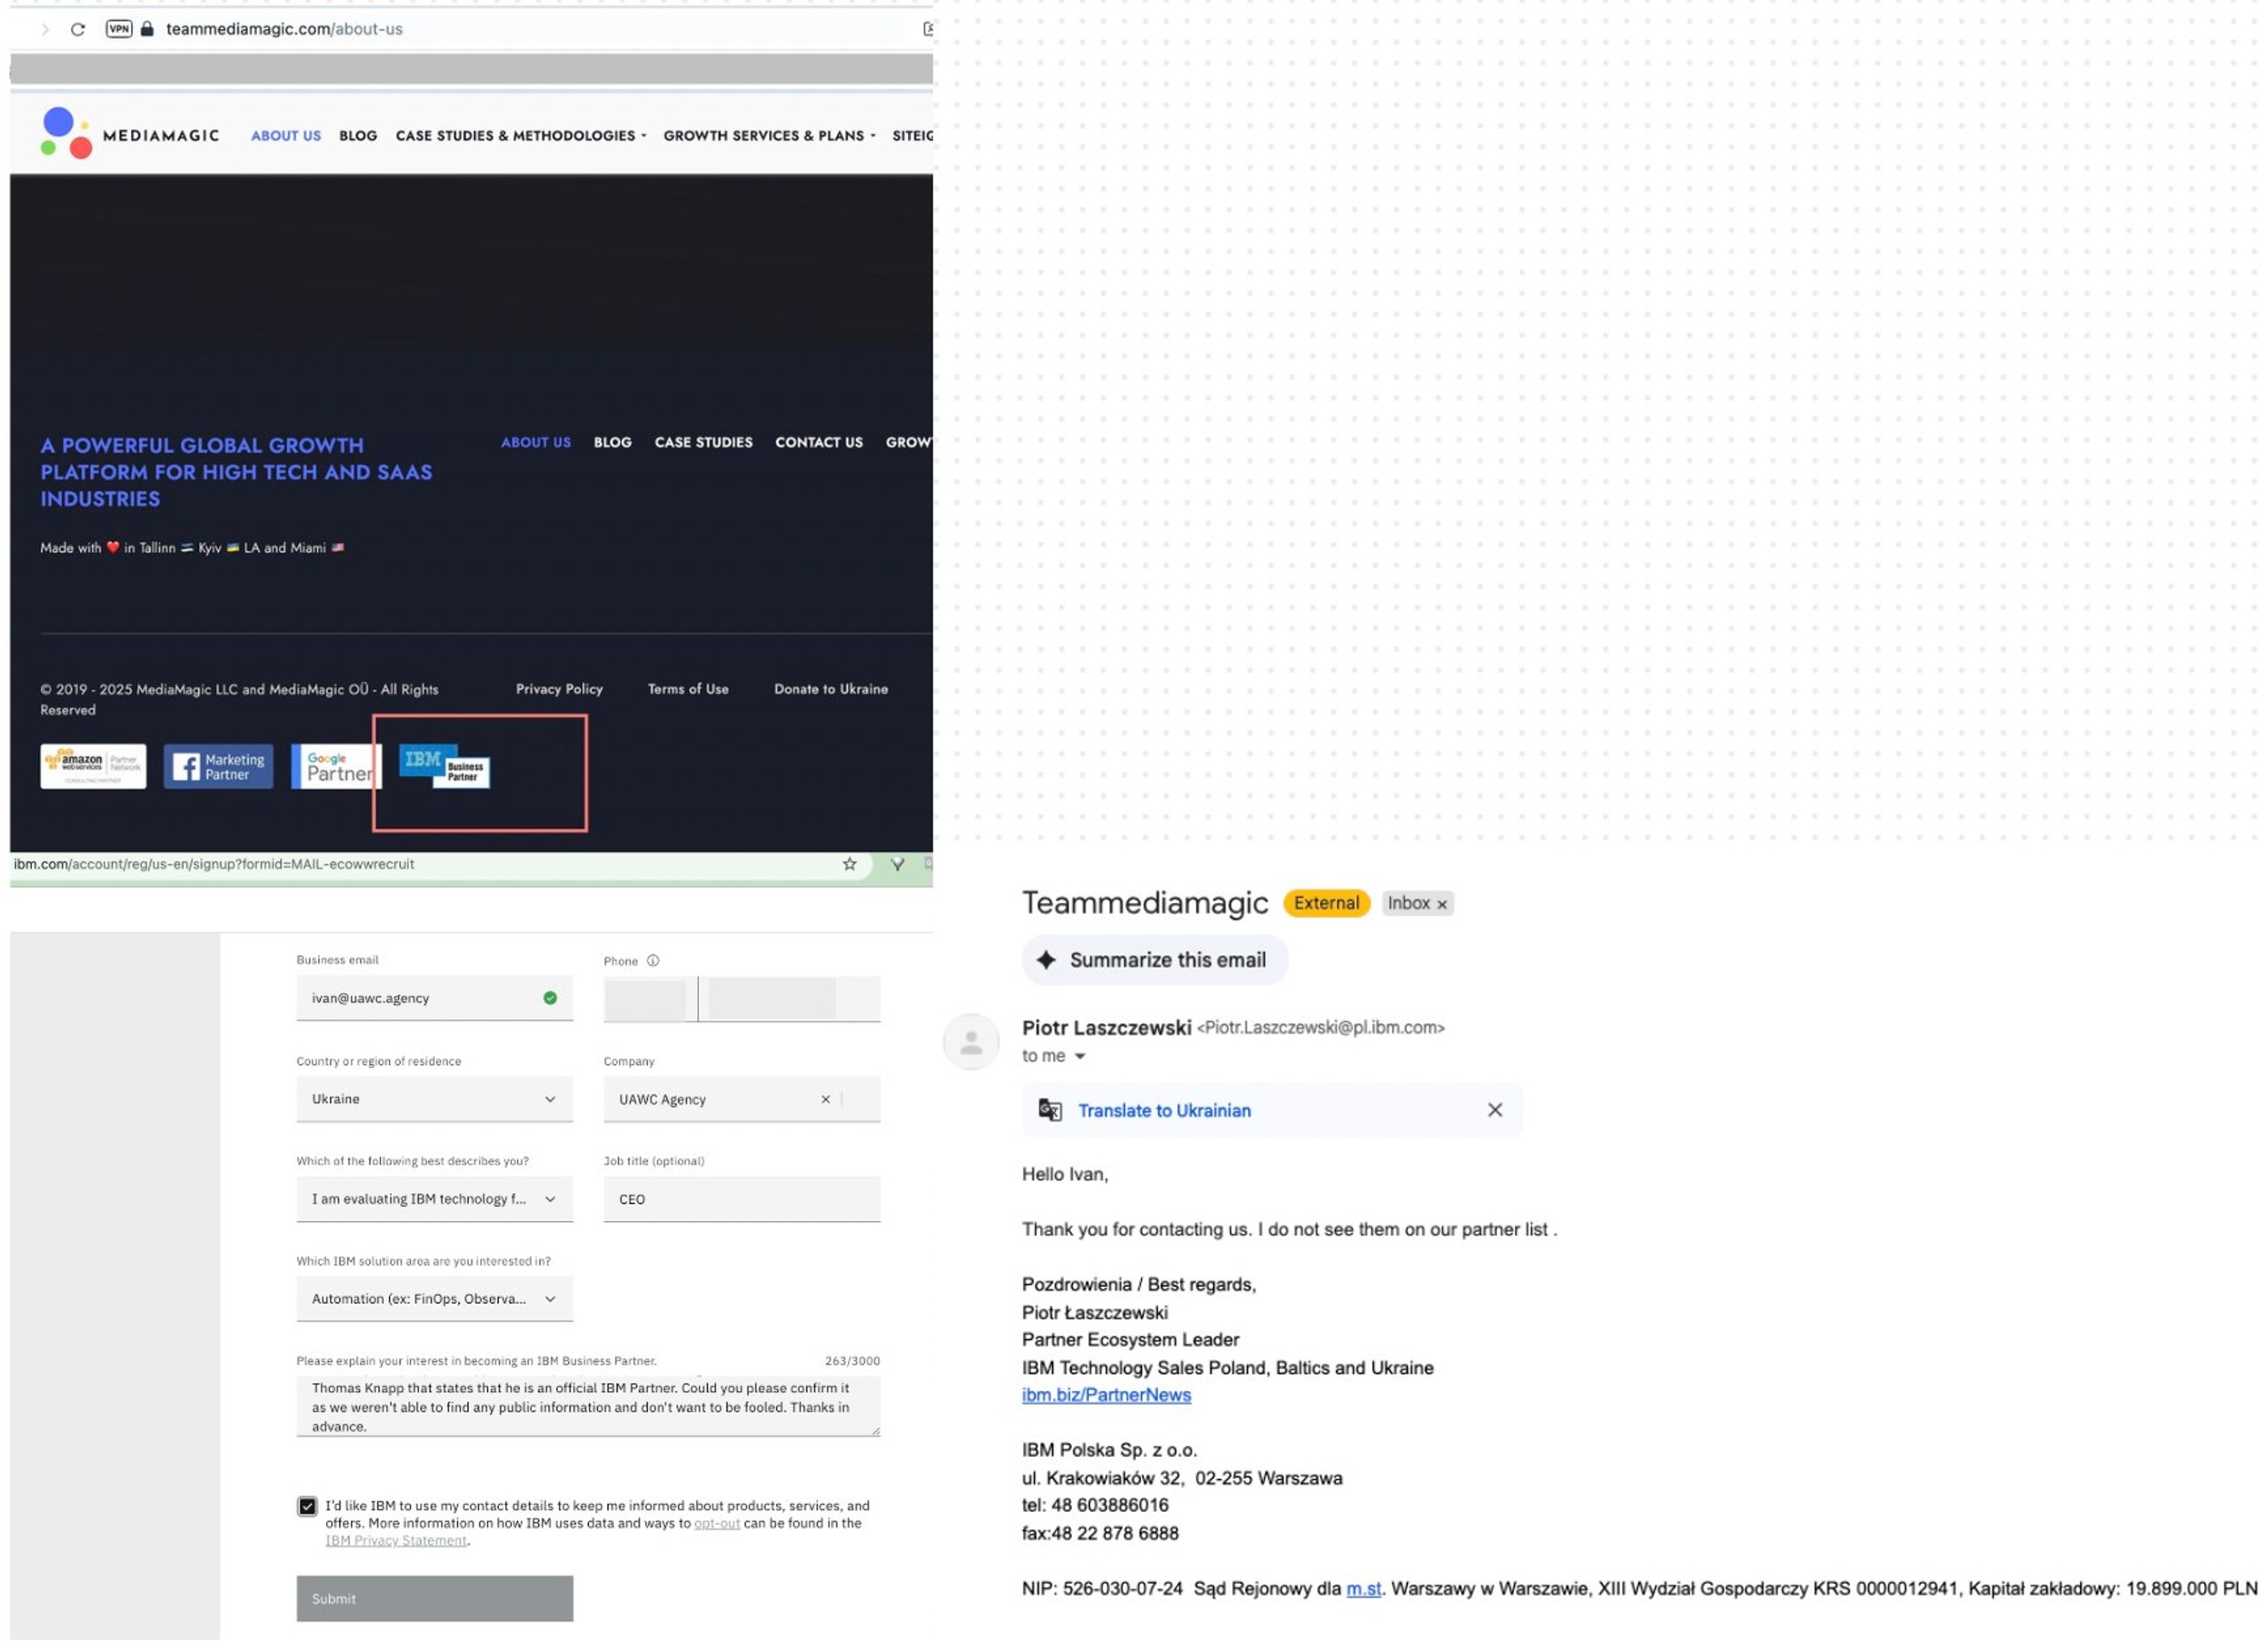Open ABOUT US in footer navigation

(536, 442)
